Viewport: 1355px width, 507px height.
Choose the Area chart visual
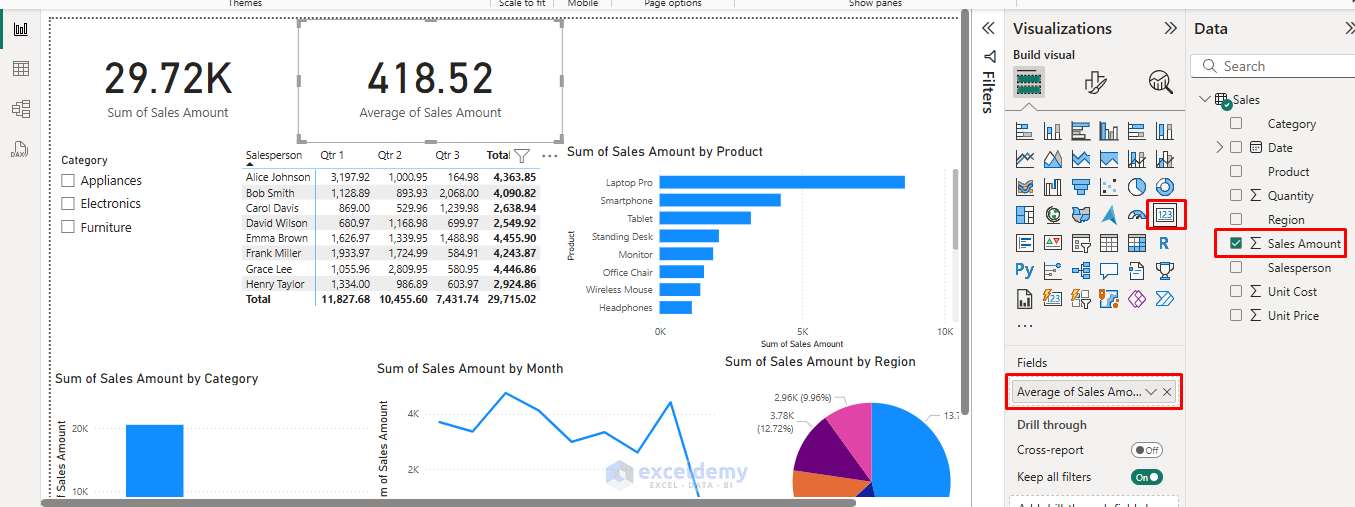click(x=1052, y=159)
